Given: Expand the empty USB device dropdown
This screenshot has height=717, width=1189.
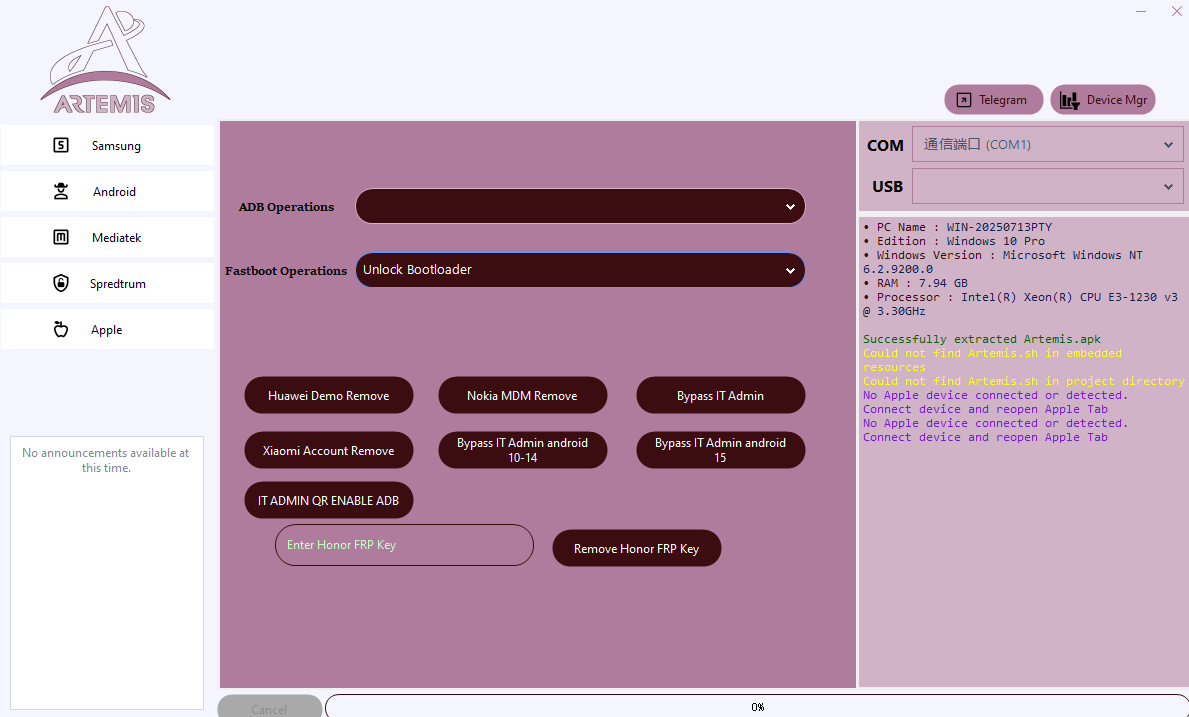Looking at the screenshot, I should tap(1047, 186).
